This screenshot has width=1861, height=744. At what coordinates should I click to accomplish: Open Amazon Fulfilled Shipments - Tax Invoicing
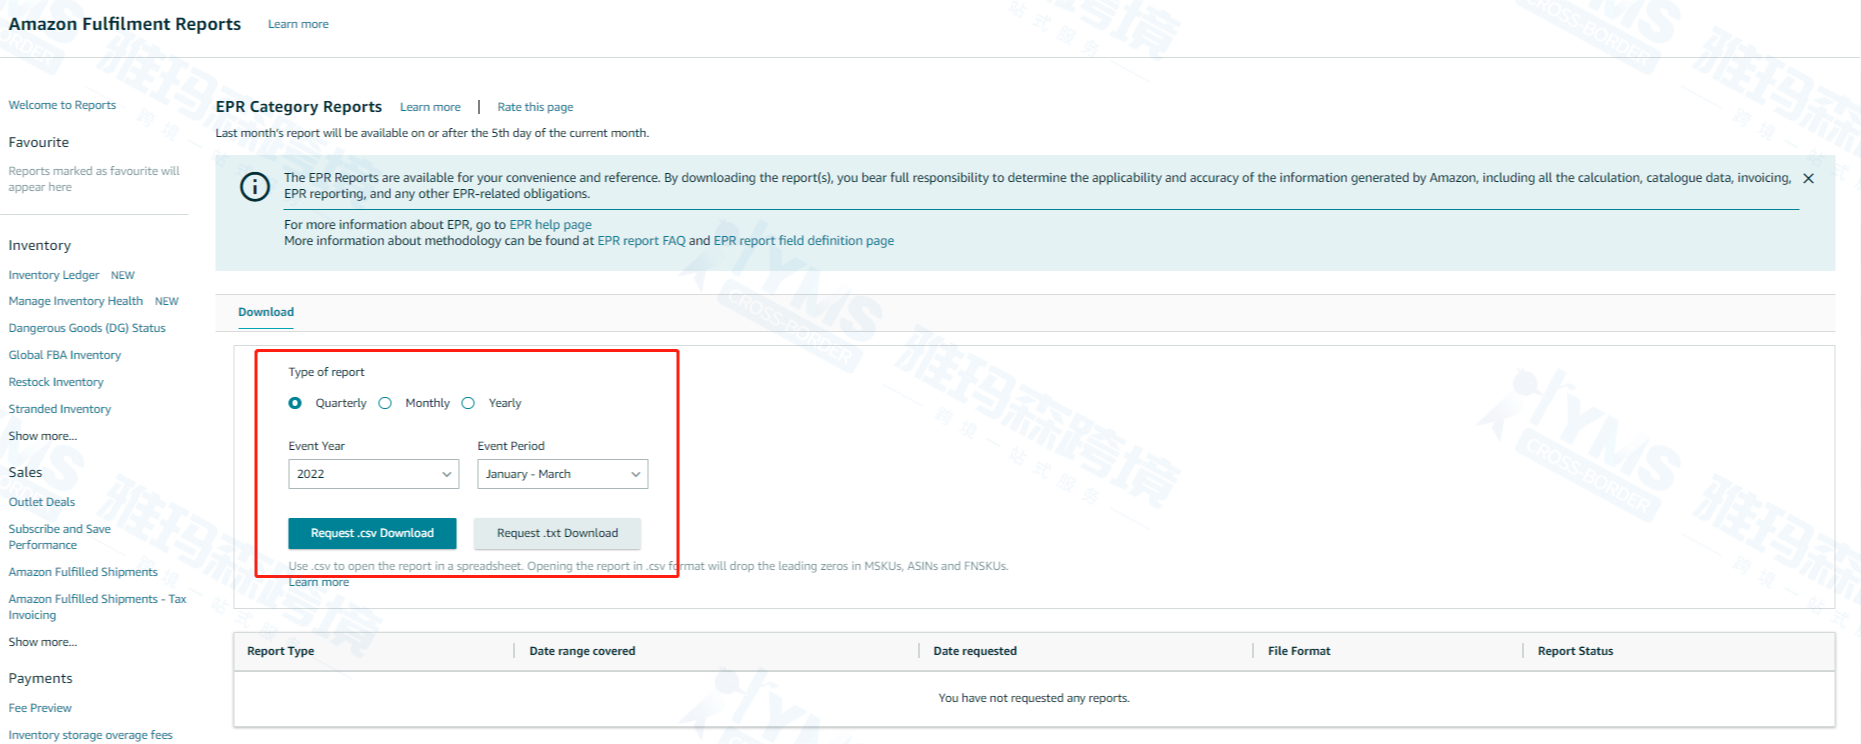coord(97,607)
